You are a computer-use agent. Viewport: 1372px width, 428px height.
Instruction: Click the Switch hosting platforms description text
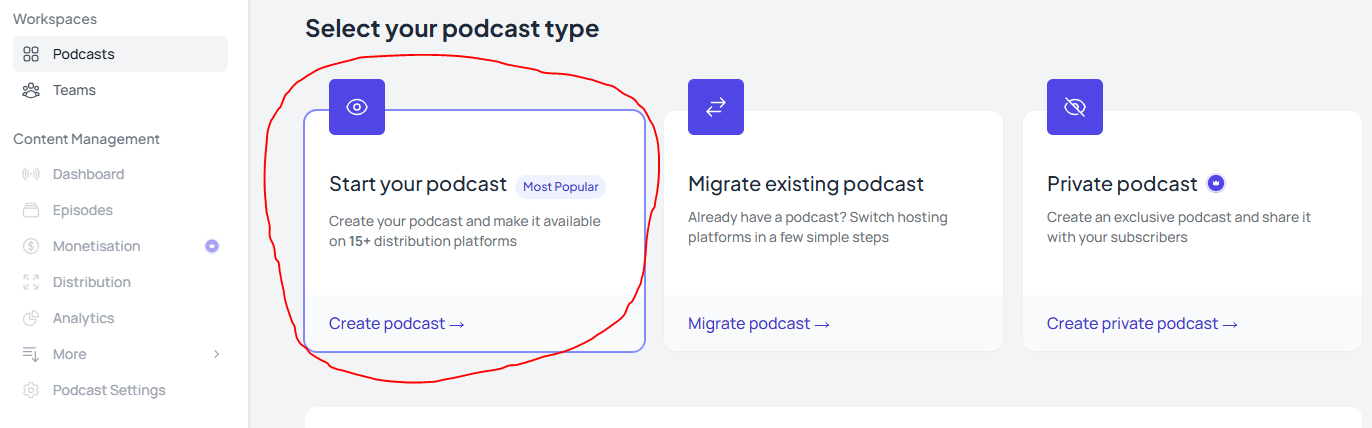click(x=818, y=228)
